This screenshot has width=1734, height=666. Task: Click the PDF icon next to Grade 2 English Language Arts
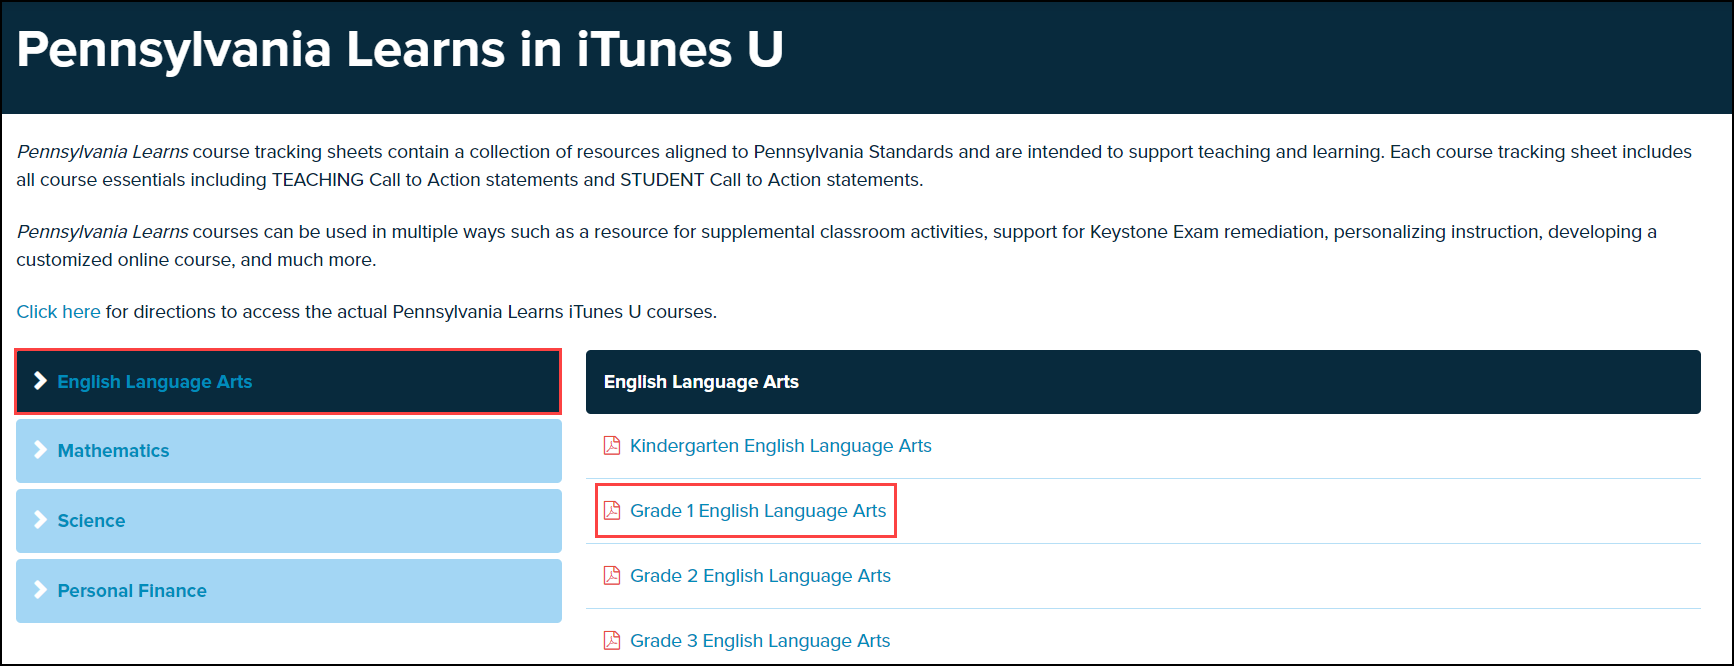(612, 576)
